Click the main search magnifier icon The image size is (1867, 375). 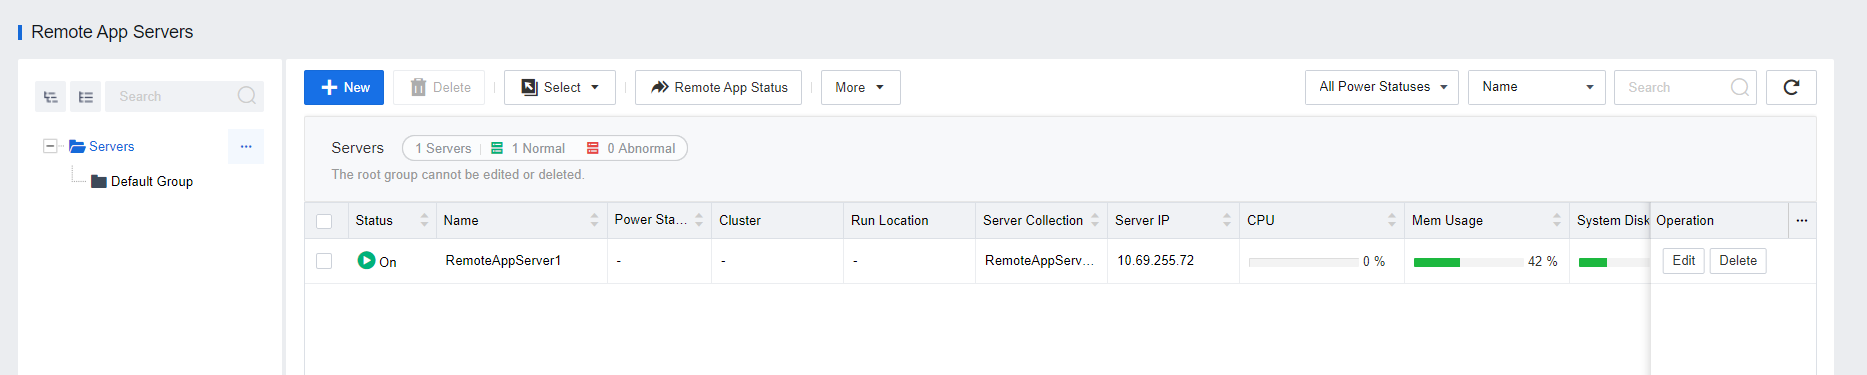click(x=1740, y=87)
